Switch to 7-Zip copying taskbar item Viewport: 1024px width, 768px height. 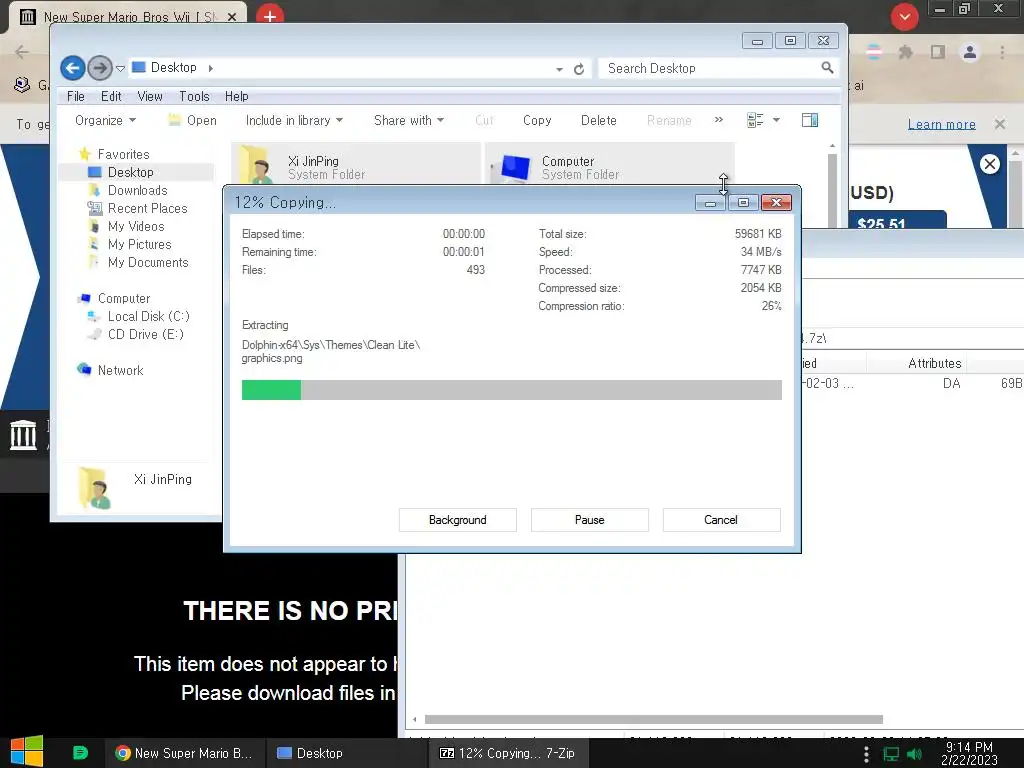pyautogui.click(x=508, y=753)
